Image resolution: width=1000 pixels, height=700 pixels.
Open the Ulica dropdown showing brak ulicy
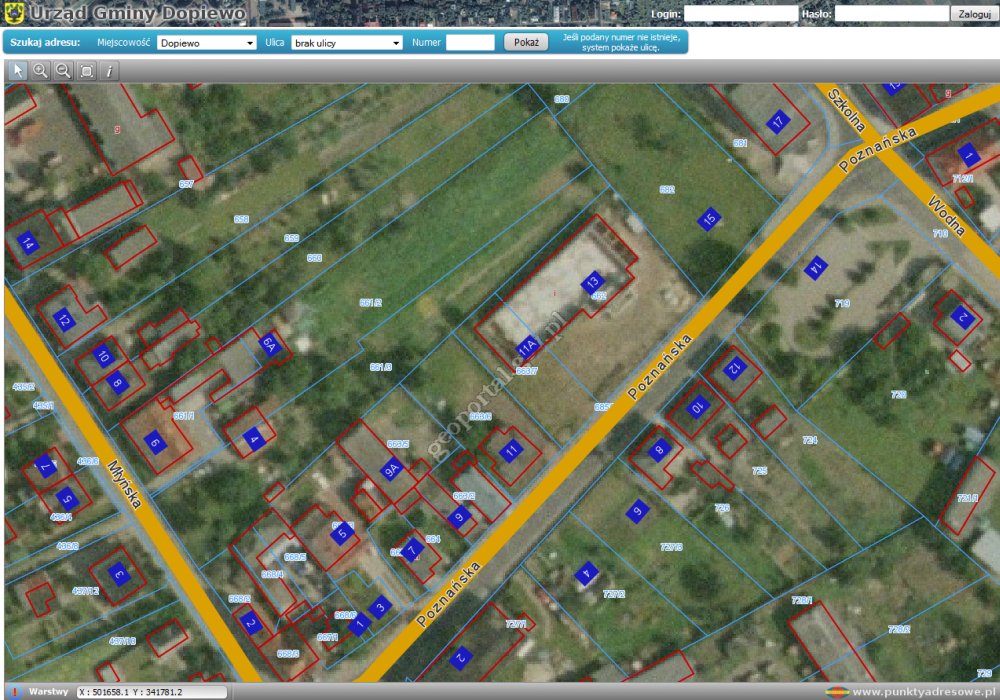(347, 43)
